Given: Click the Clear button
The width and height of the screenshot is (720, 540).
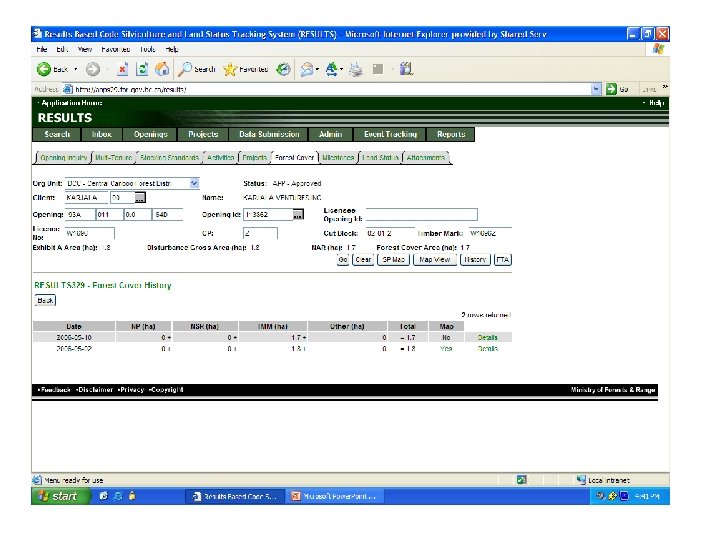Looking at the screenshot, I should pyautogui.click(x=363, y=260).
